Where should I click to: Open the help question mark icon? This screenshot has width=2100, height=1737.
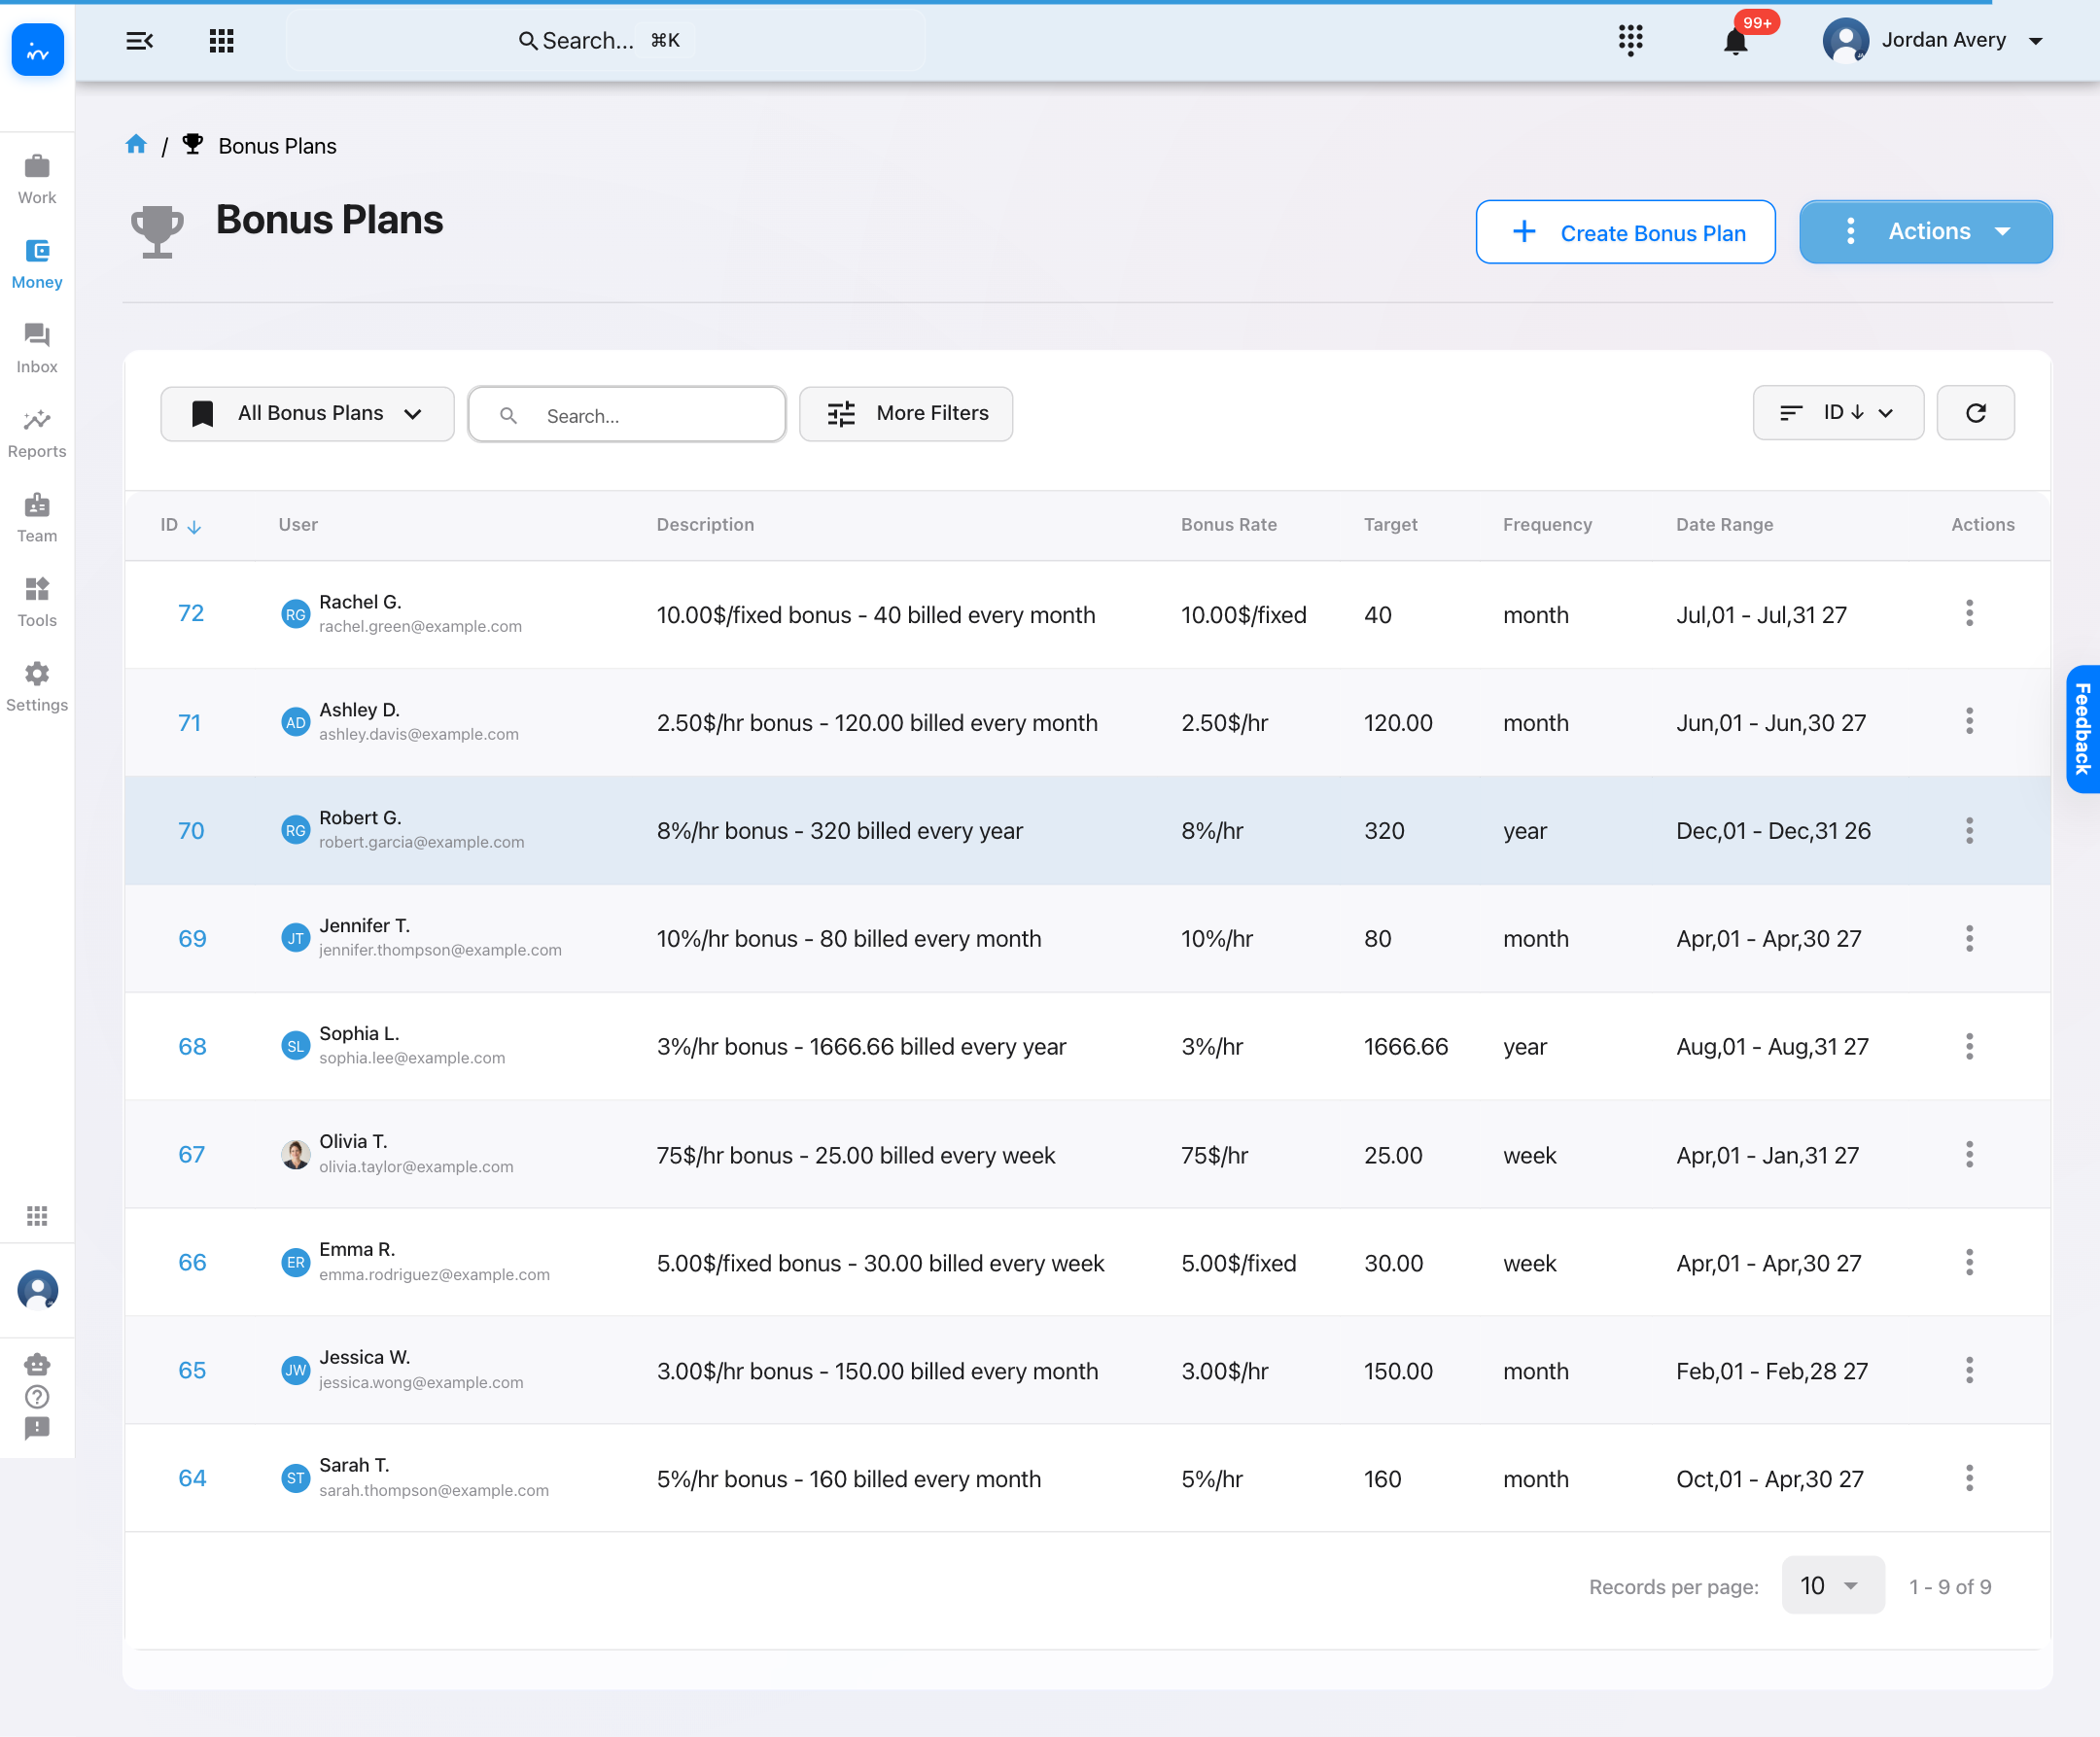click(37, 1396)
